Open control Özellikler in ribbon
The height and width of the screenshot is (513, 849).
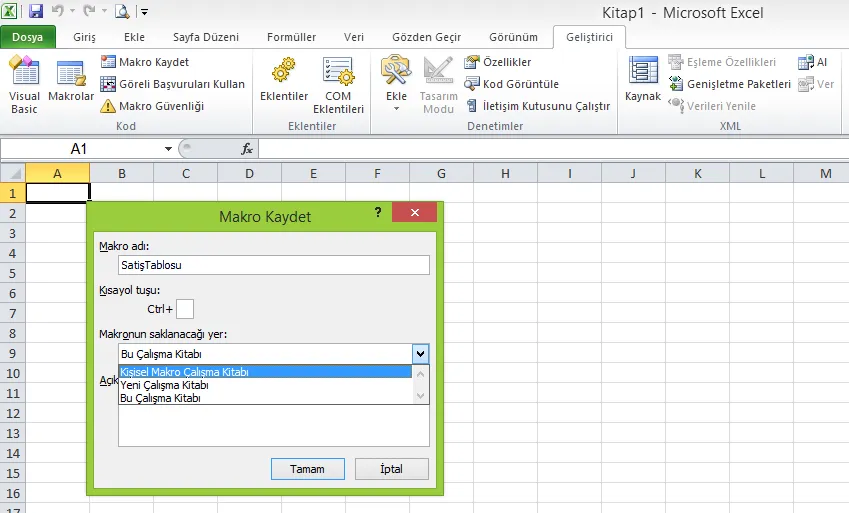point(498,62)
